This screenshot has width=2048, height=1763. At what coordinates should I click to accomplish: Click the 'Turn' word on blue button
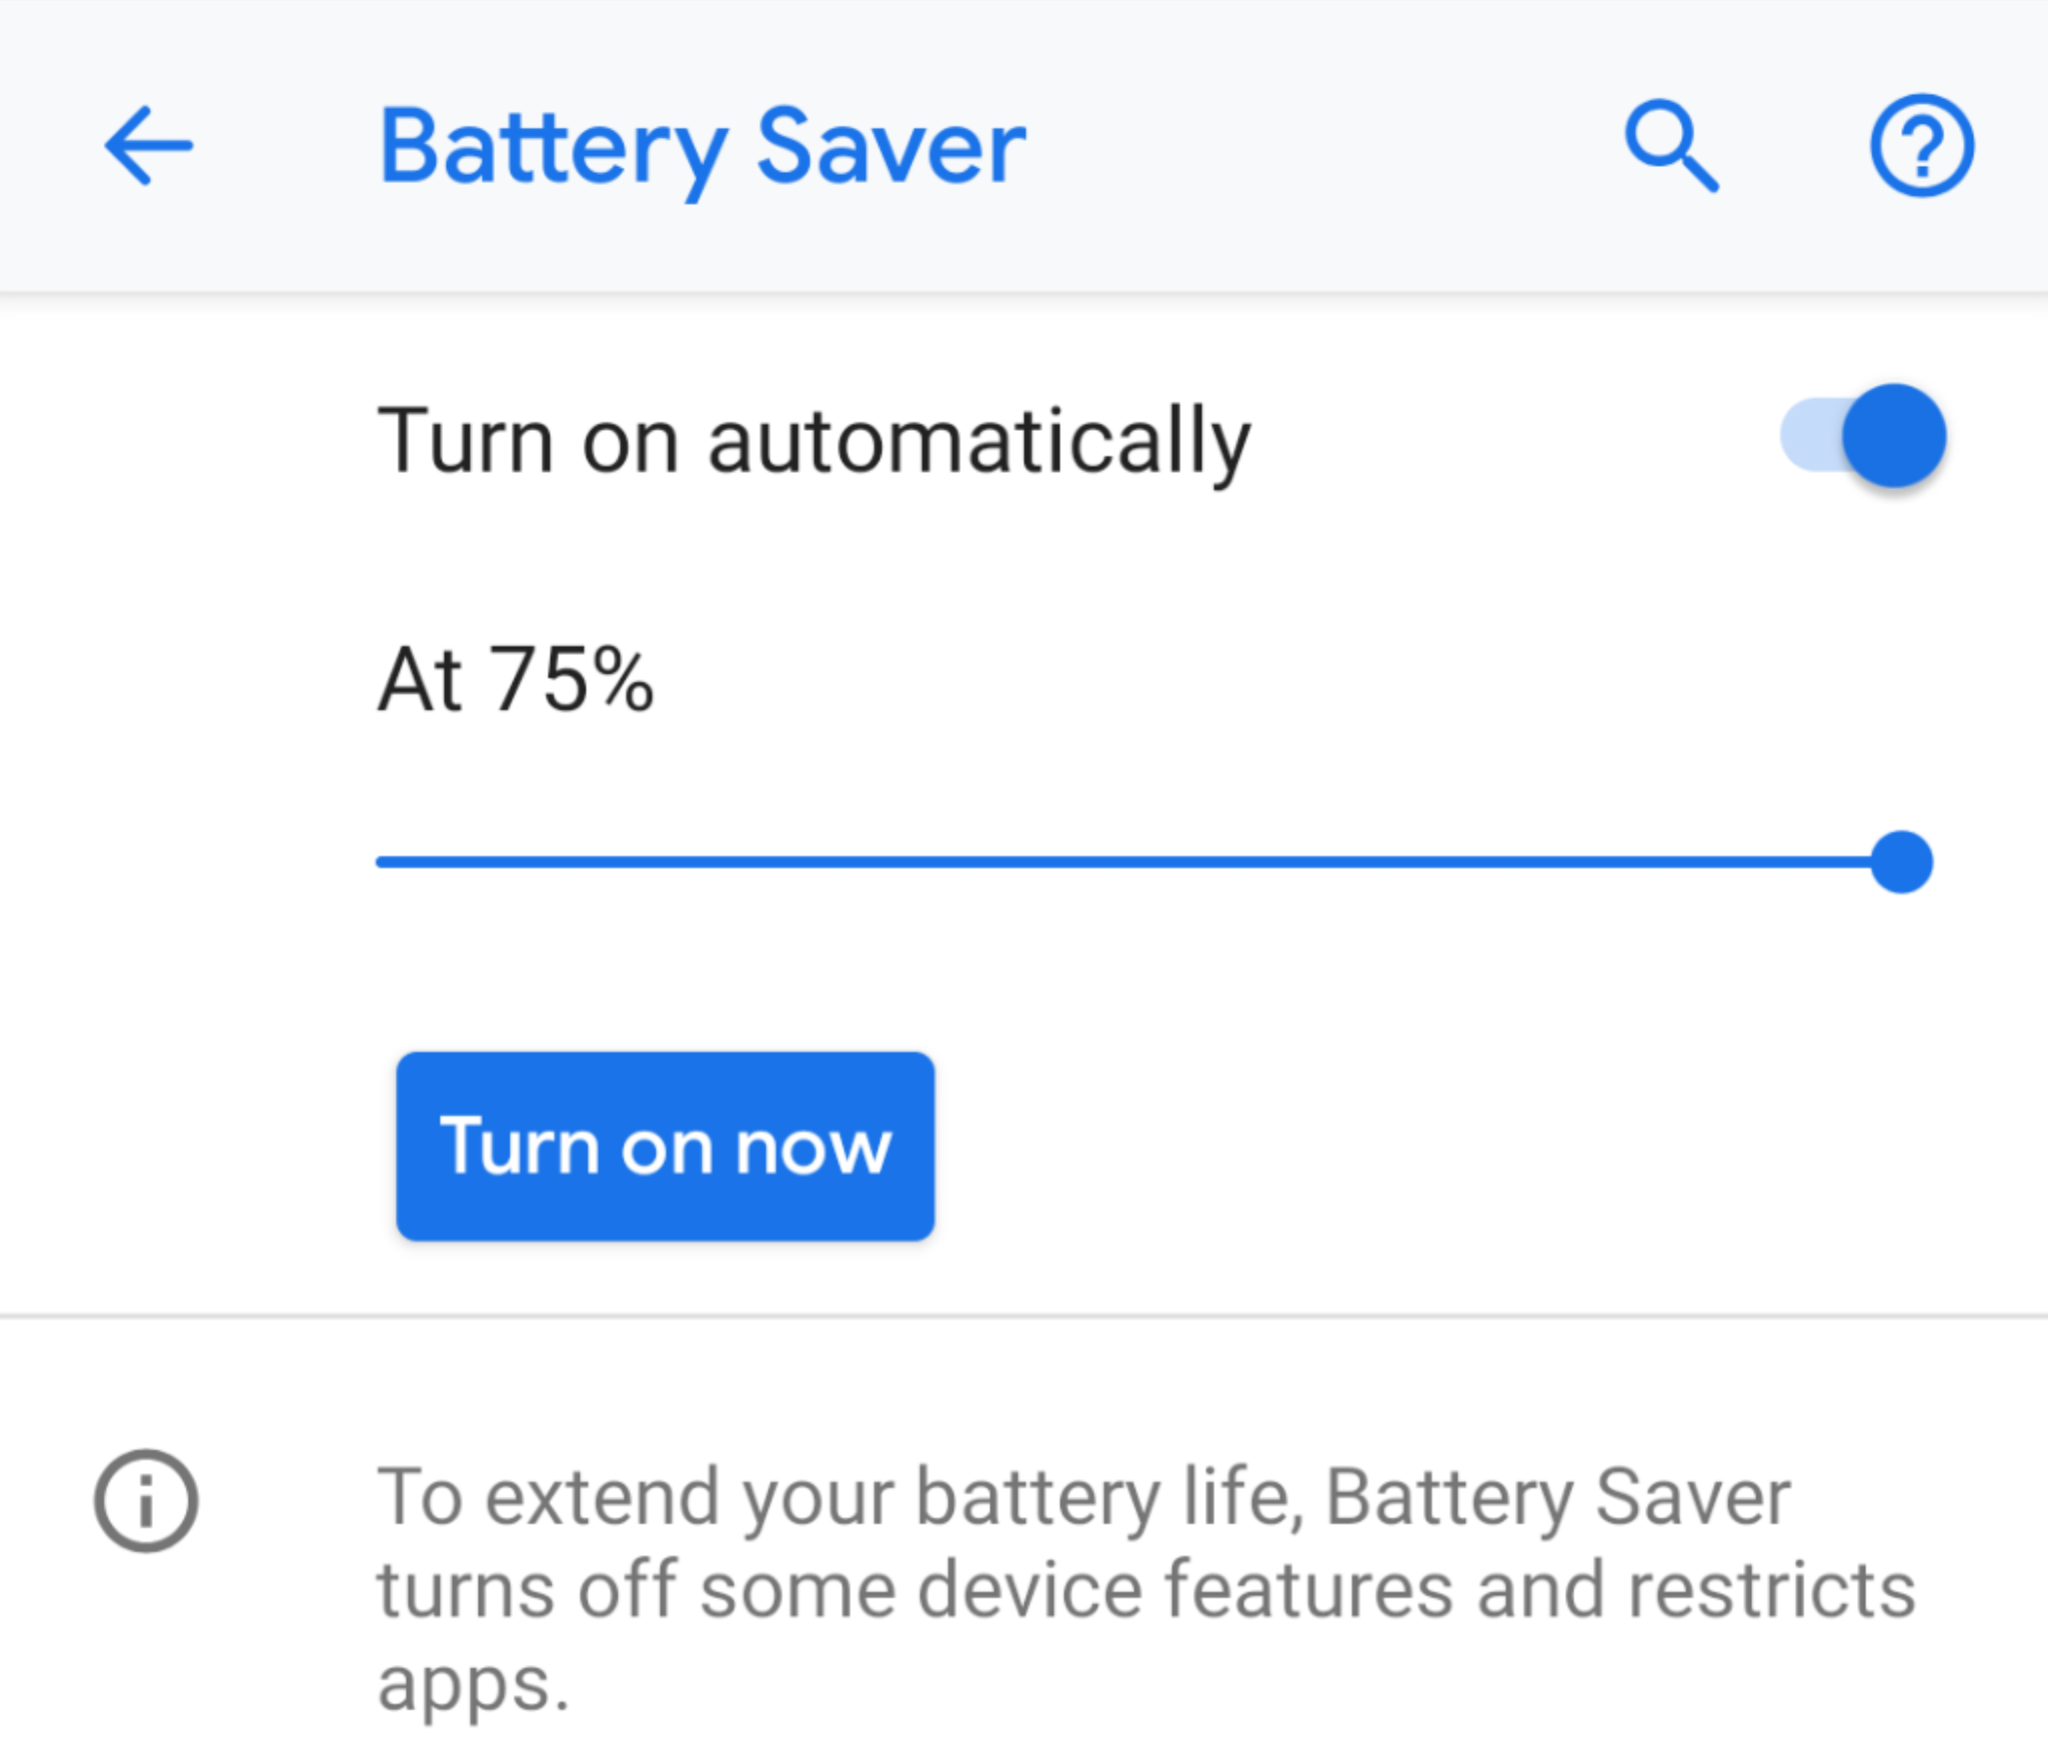click(x=519, y=1145)
